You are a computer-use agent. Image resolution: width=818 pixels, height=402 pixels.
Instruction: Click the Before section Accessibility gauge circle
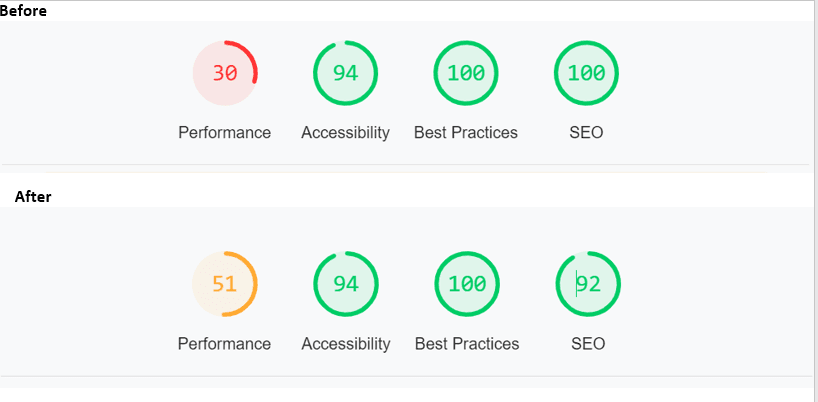[x=345, y=73]
